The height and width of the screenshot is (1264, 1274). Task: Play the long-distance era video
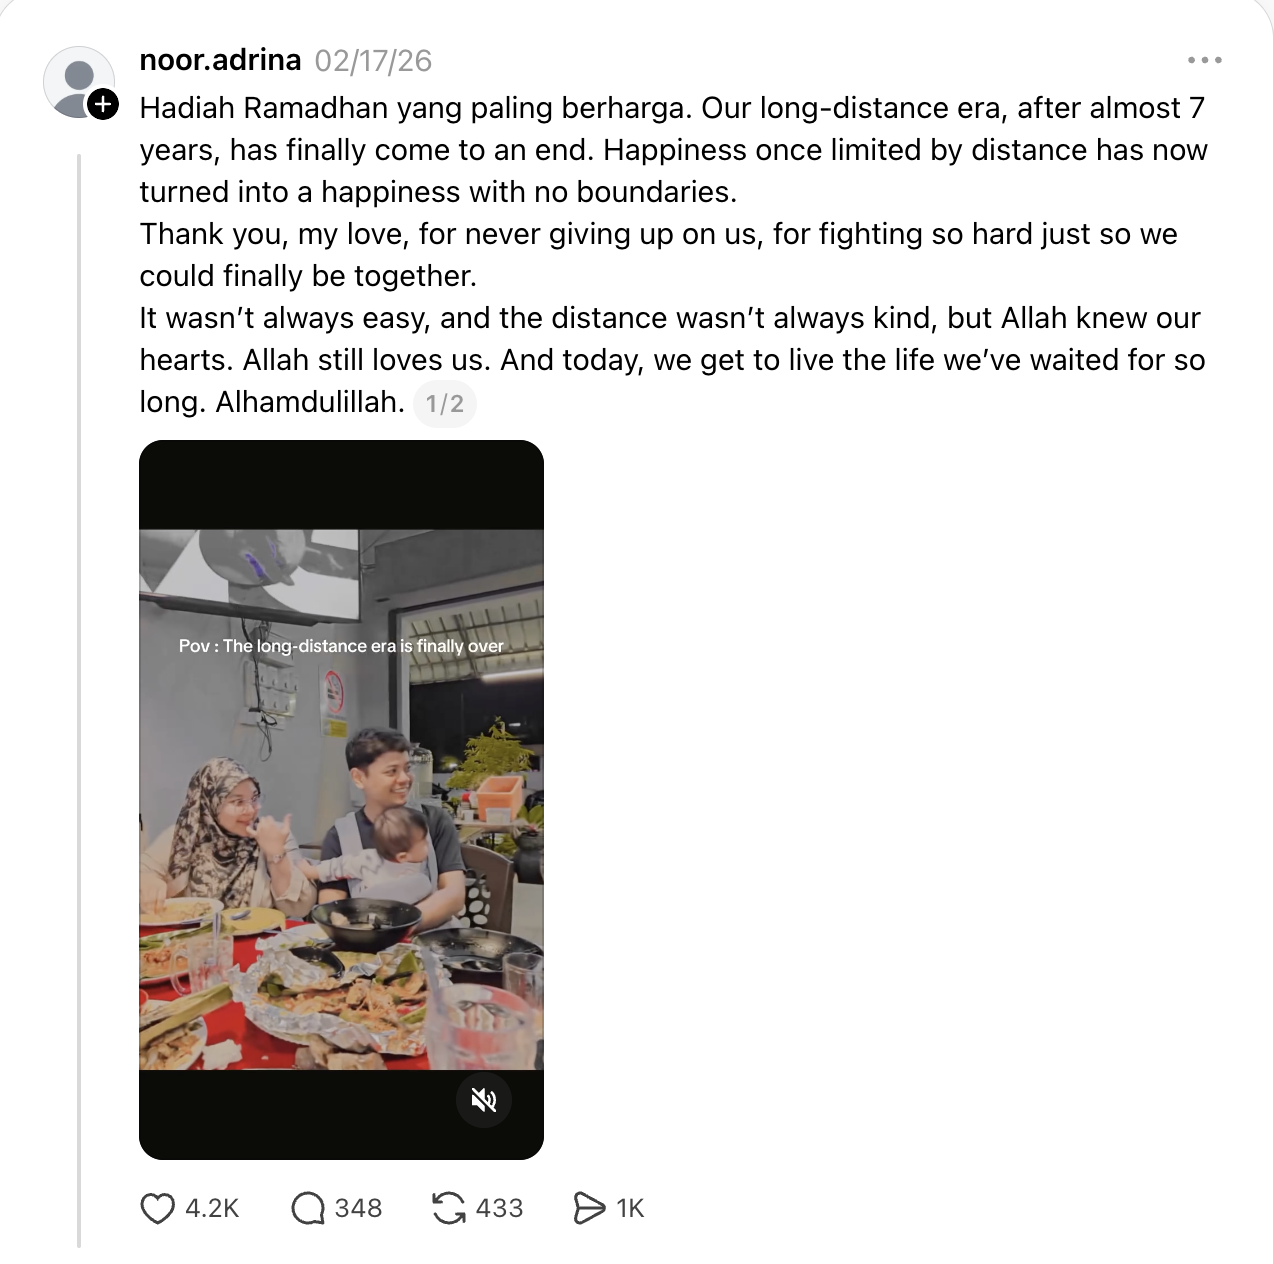(341, 800)
